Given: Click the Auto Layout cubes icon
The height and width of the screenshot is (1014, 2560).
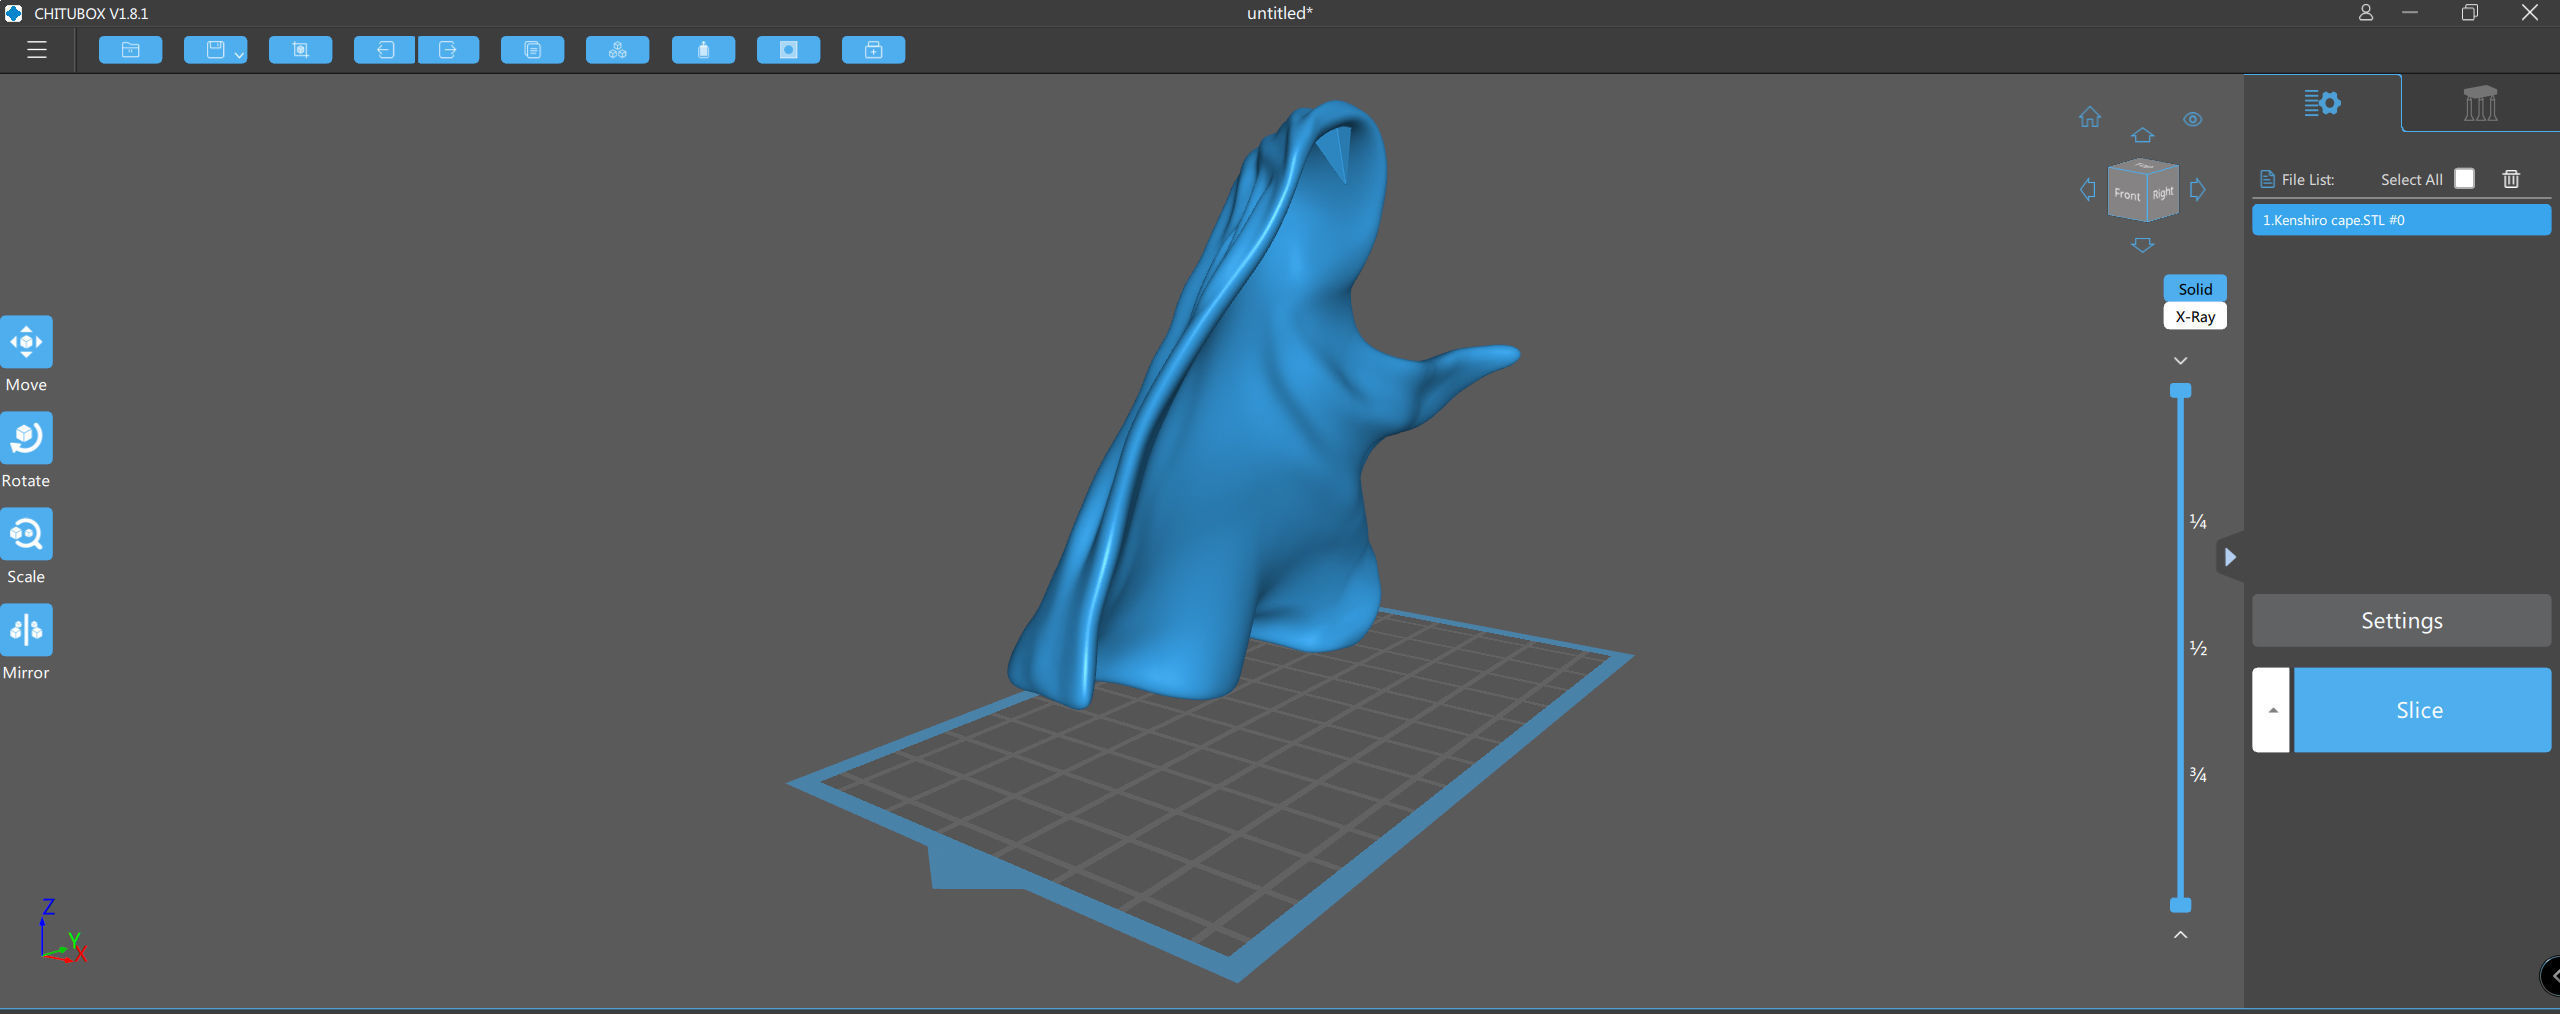Looking at the screenshot, I should [x=617, y=50].
